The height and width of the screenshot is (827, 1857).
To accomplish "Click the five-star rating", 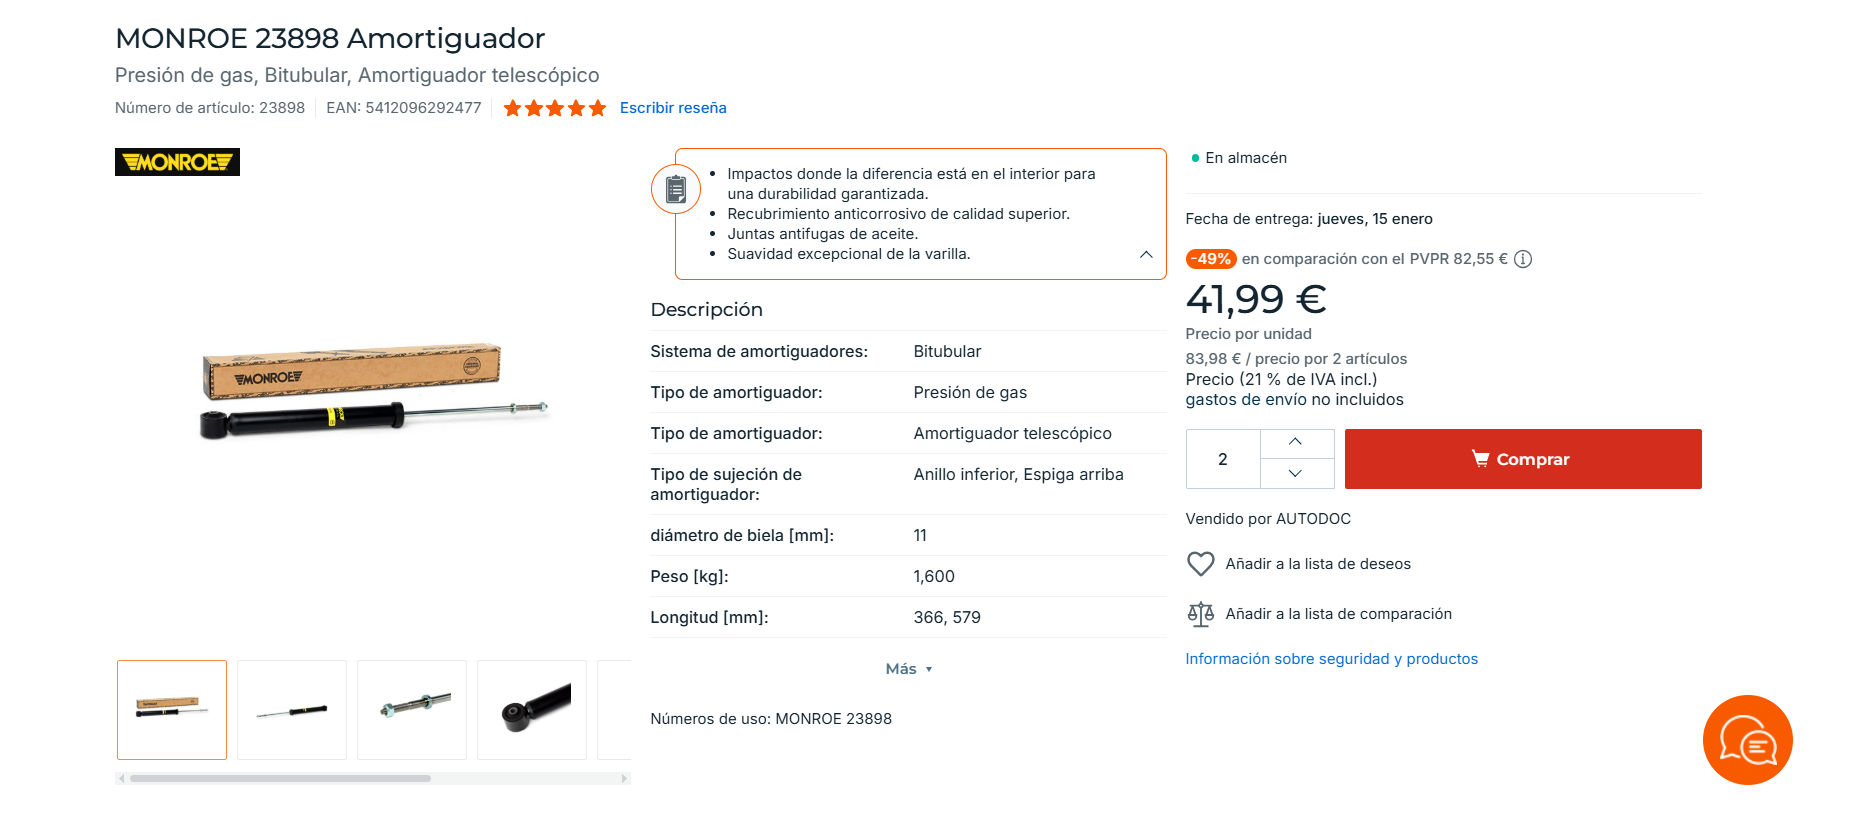I will point(555,108).
